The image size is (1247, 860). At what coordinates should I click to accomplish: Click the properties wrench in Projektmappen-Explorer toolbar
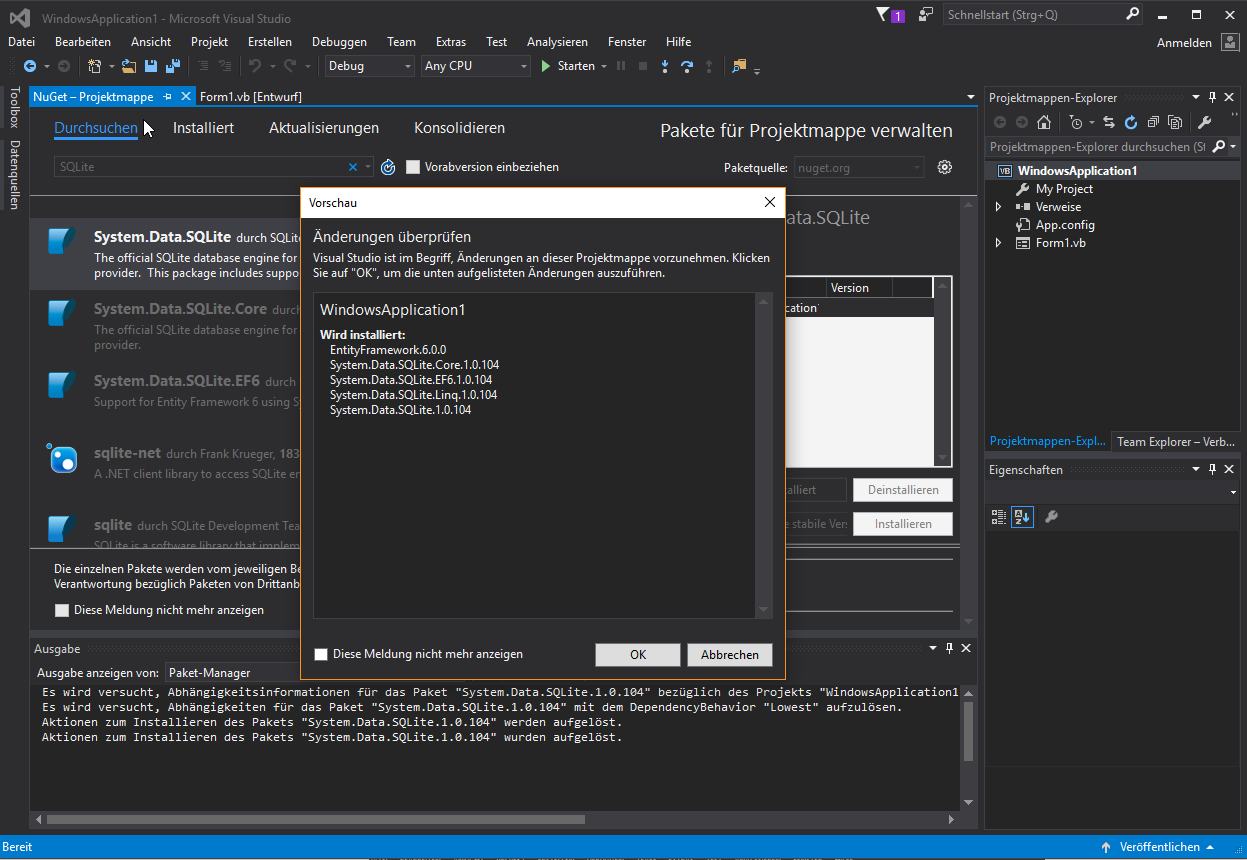1204,122
